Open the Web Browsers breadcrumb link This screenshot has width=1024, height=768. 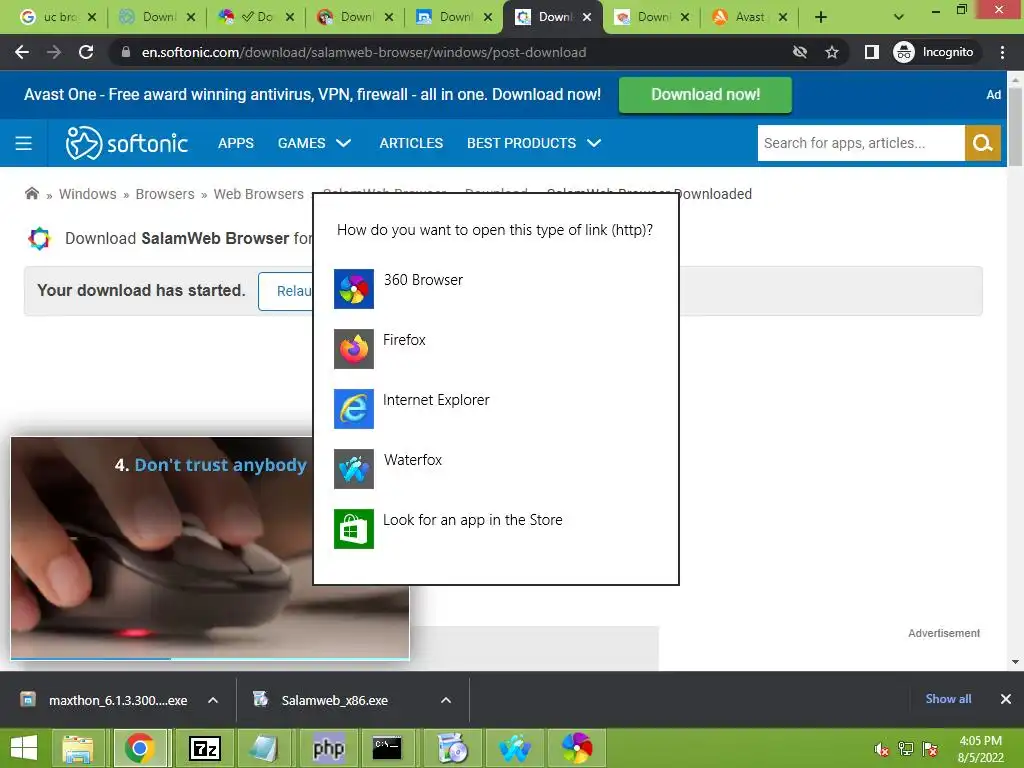tap(259, 194)
